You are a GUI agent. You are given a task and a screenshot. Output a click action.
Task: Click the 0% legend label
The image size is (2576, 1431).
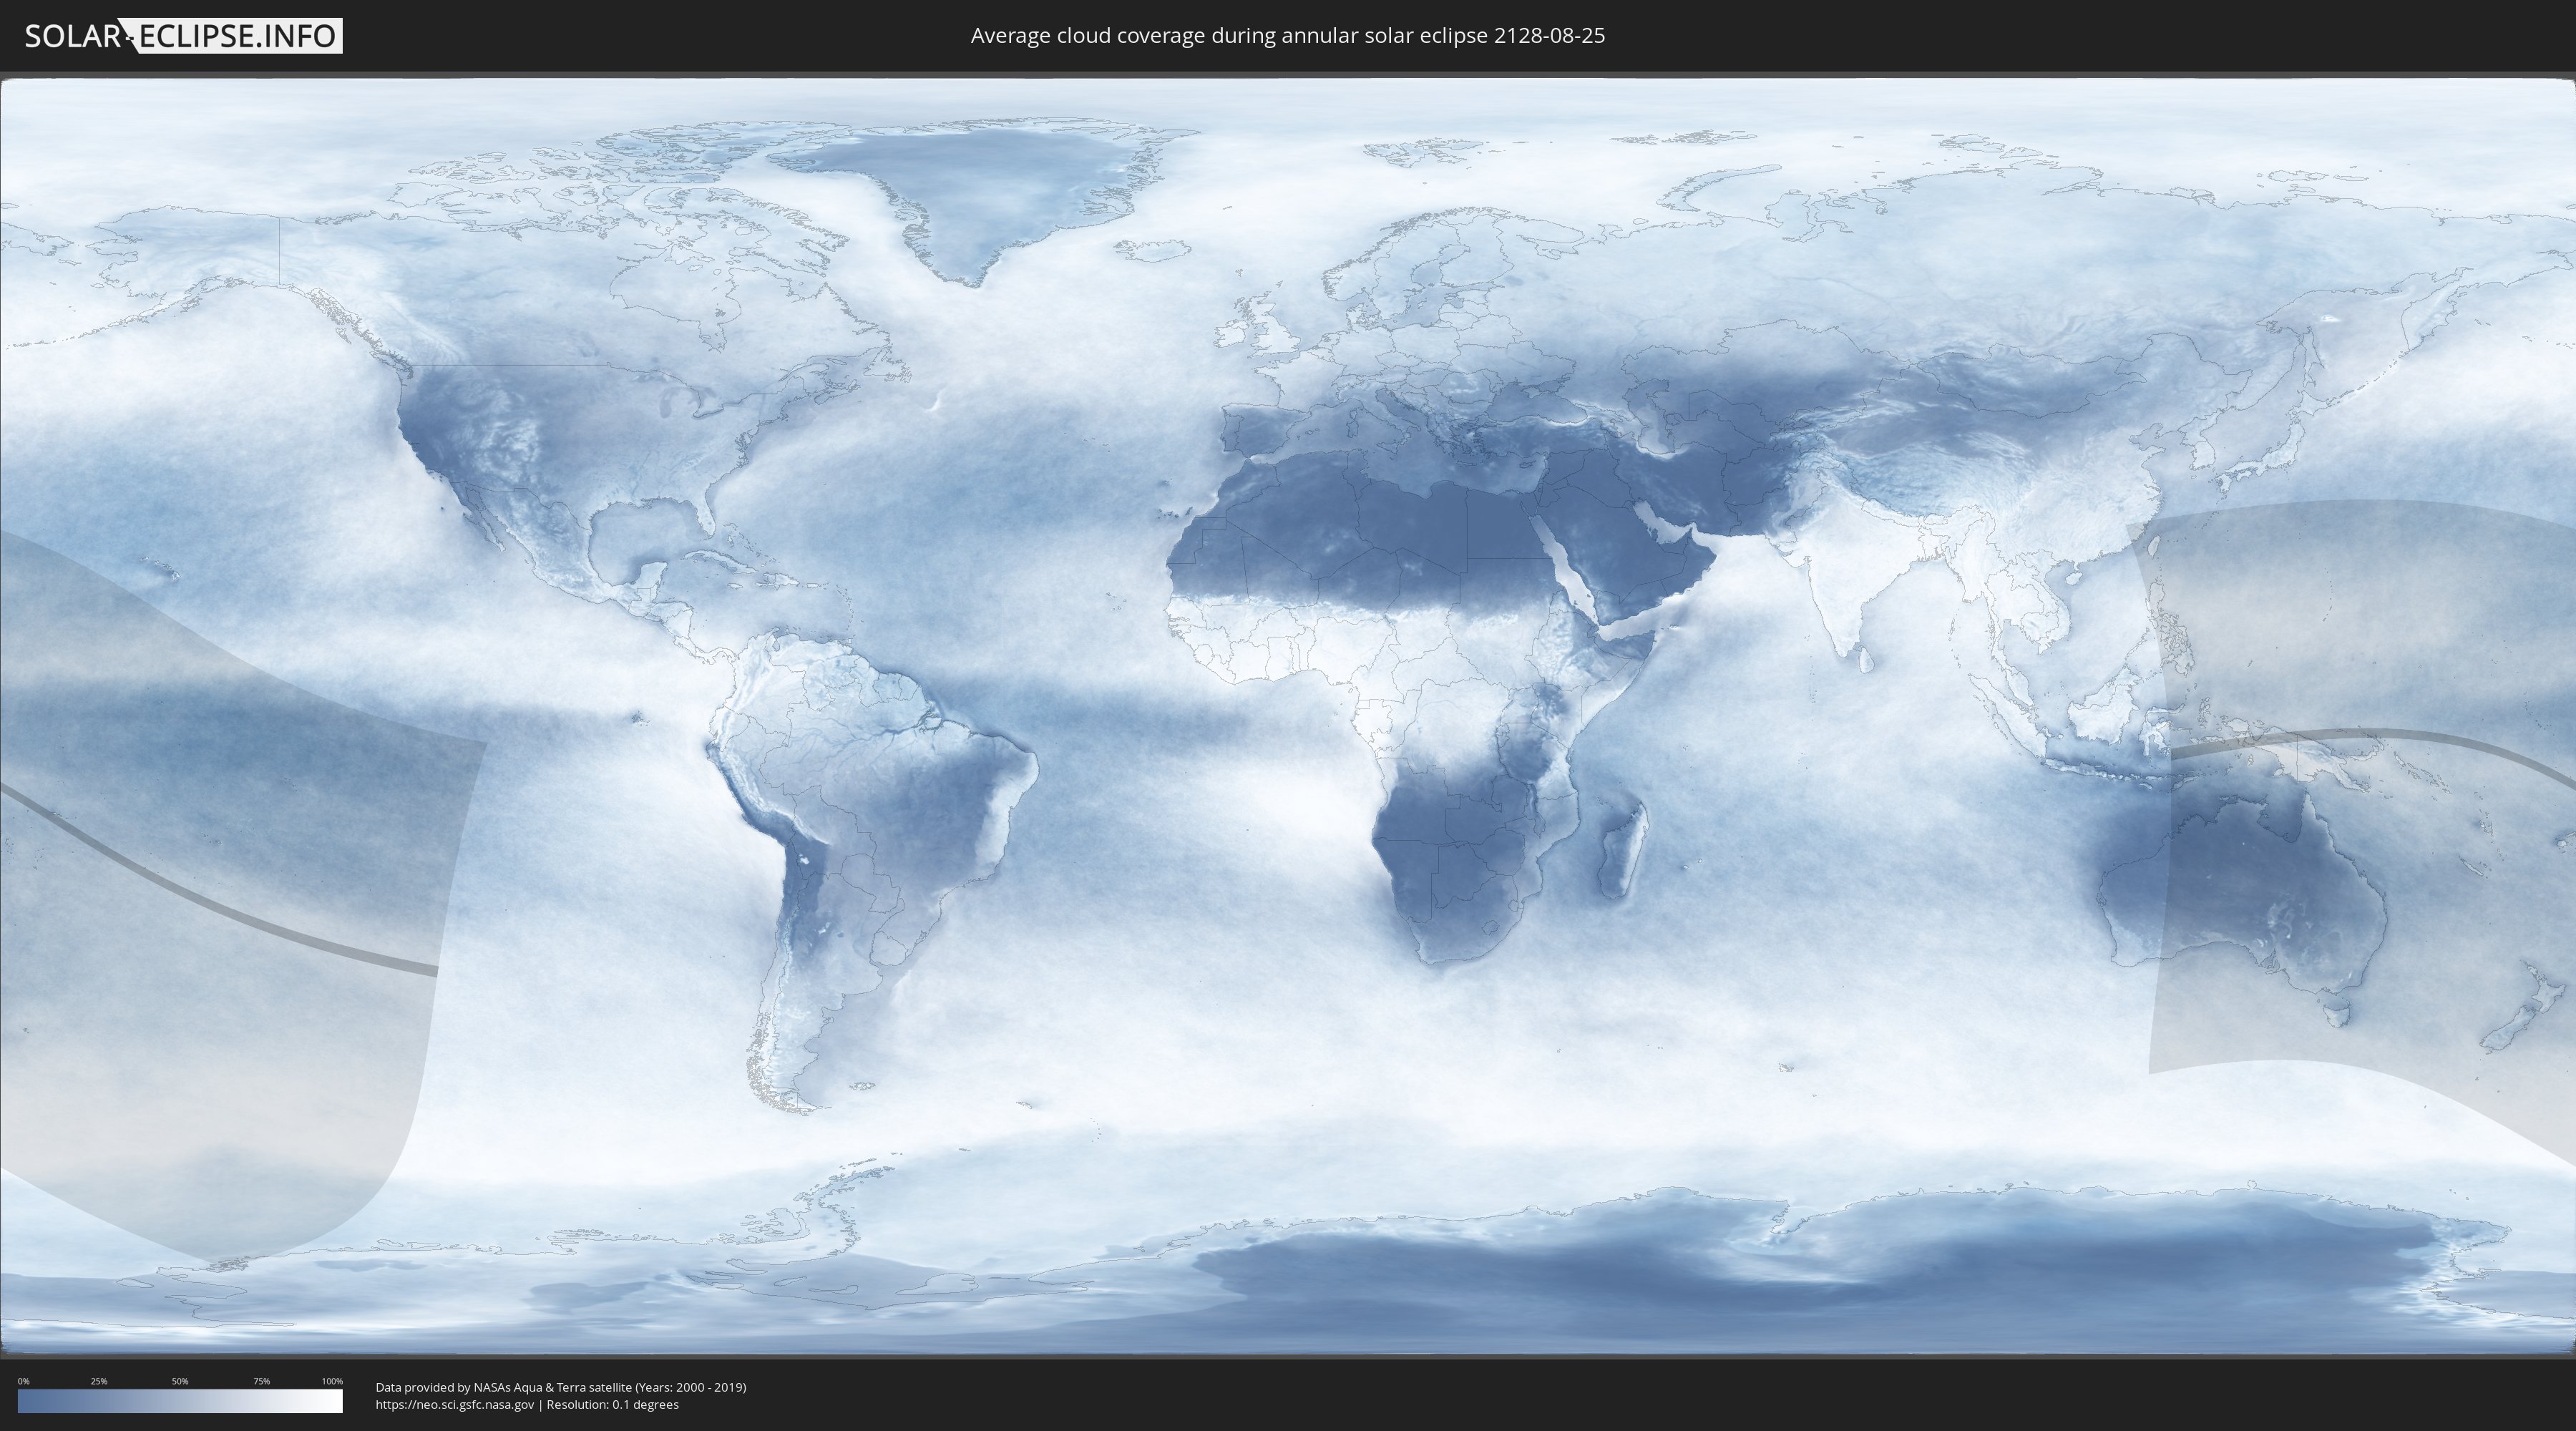pos(23,1381)
